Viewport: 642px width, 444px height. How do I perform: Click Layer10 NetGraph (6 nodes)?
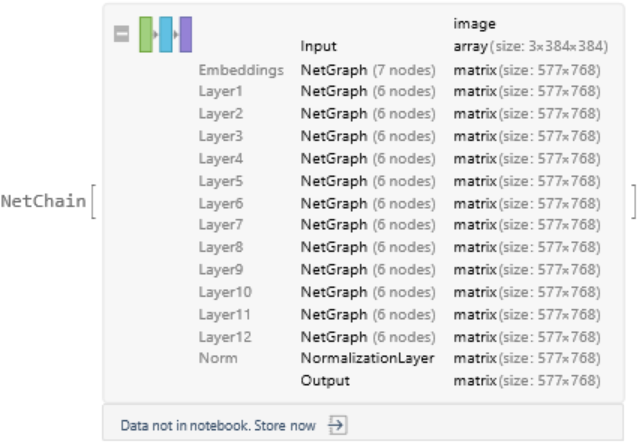[368, 292]
